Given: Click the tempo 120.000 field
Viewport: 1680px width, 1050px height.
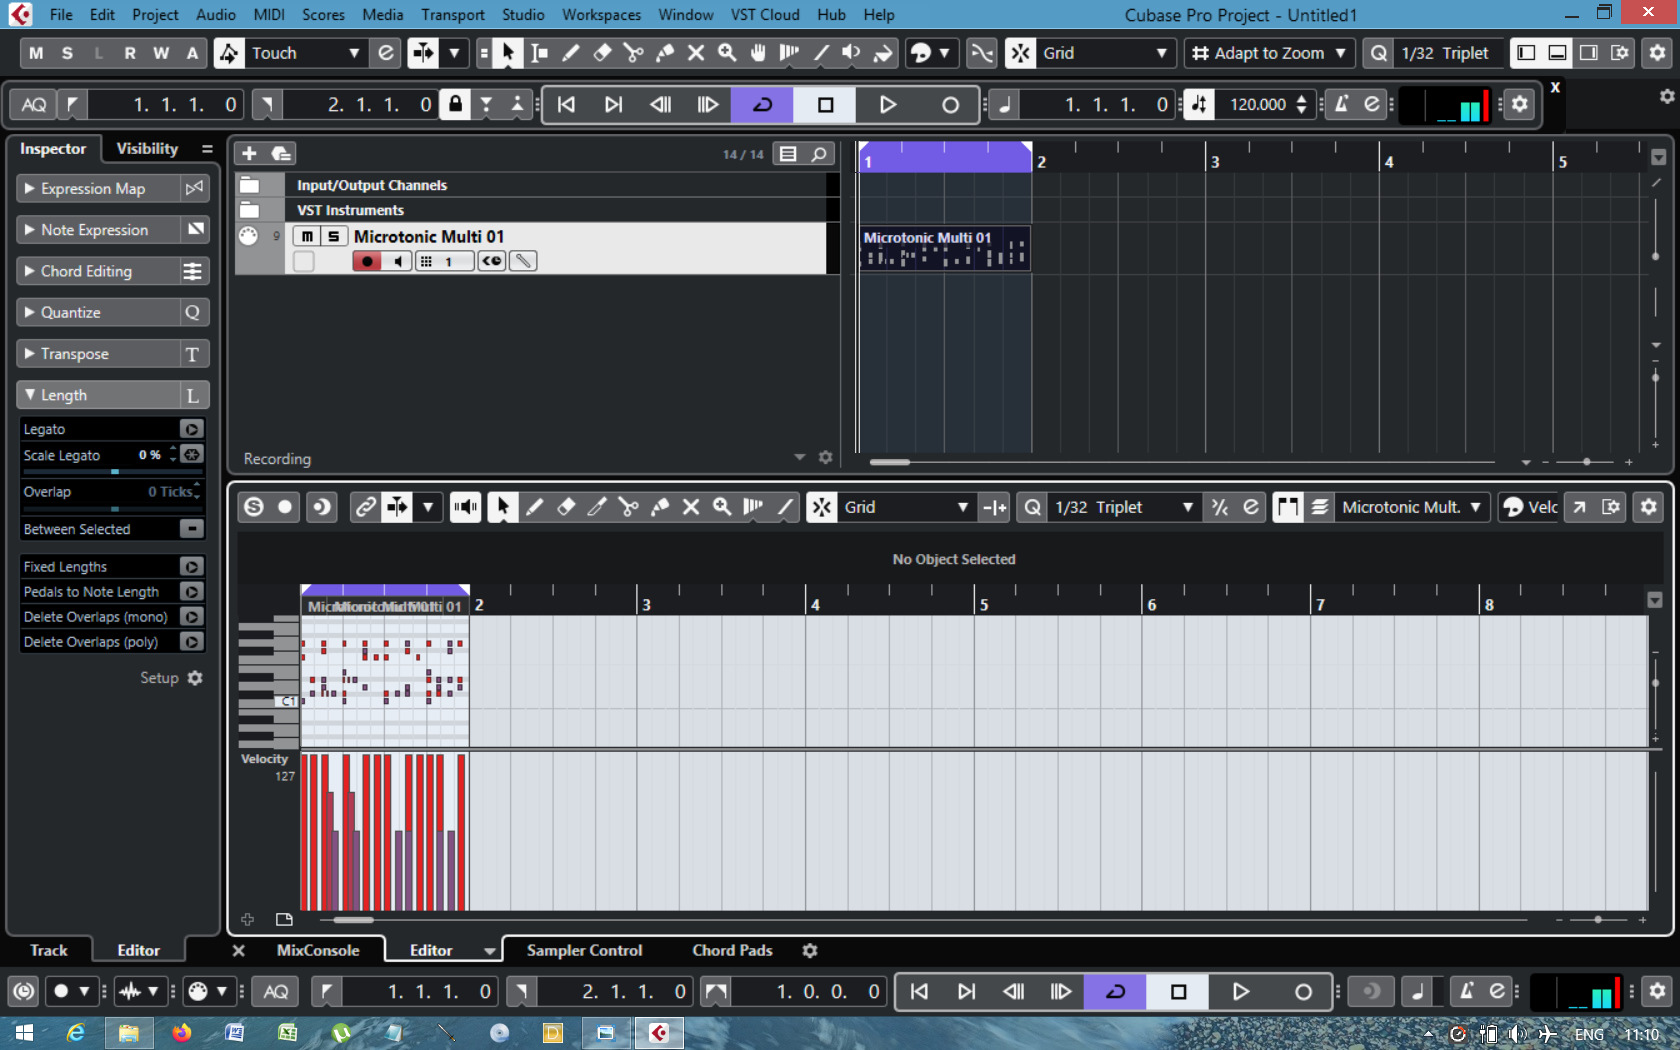Looking at the screenshot, I should point(1258,104).
